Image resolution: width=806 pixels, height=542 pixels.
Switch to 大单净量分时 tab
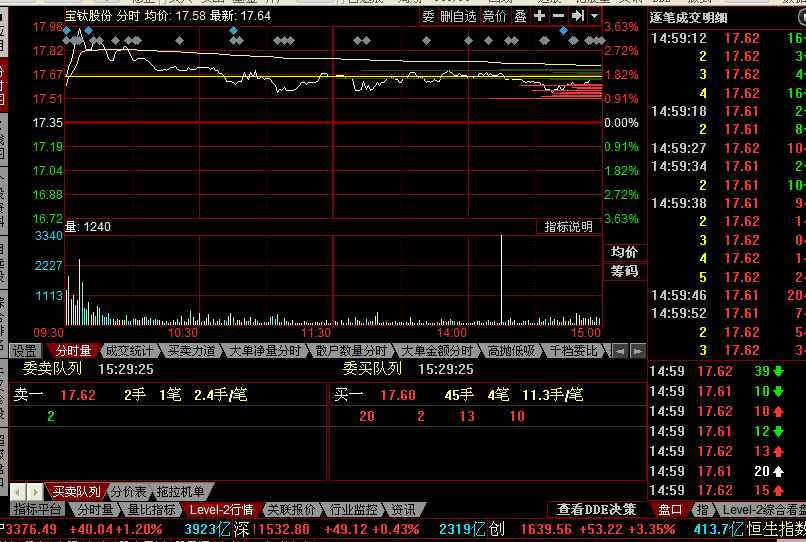pos(264,351)
